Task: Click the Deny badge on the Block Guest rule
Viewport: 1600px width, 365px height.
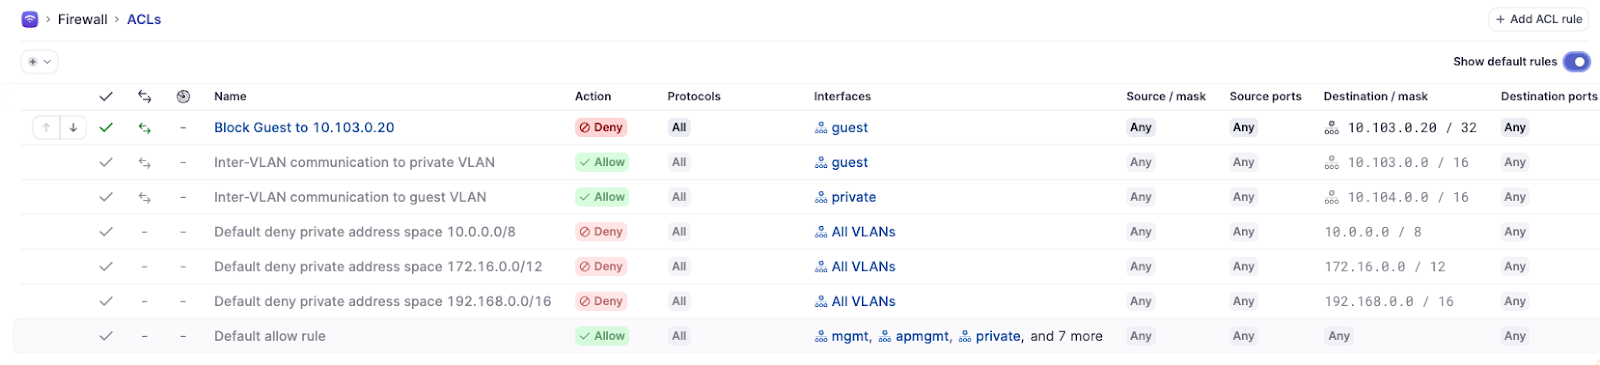Action: coord(601,128)
